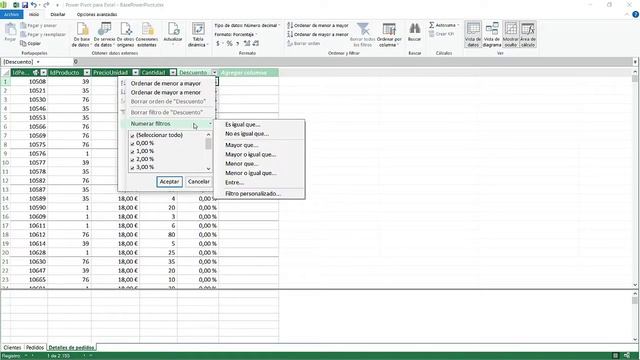
Task: Toggle Mostrar oculto view
Action: coord(511,34)
